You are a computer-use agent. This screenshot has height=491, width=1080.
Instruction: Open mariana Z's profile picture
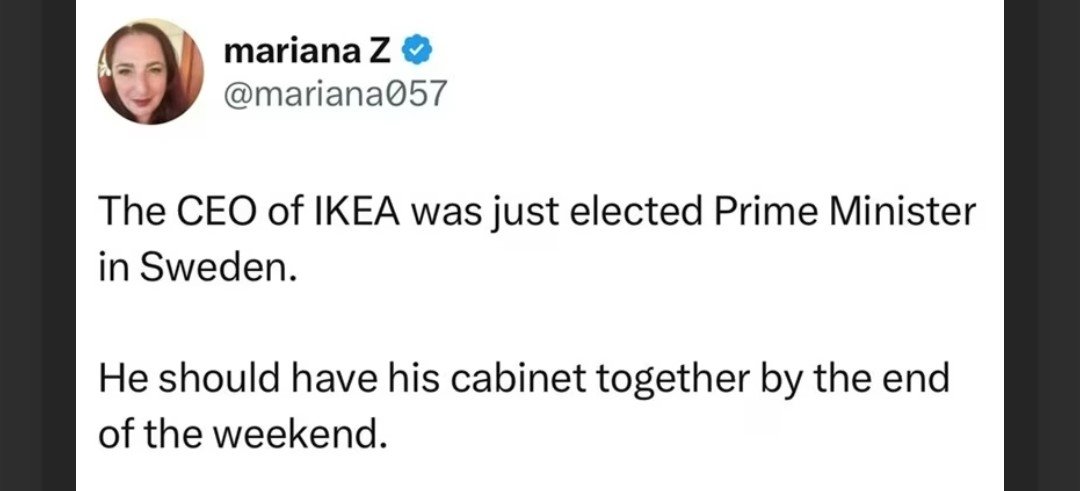(152, 72)
